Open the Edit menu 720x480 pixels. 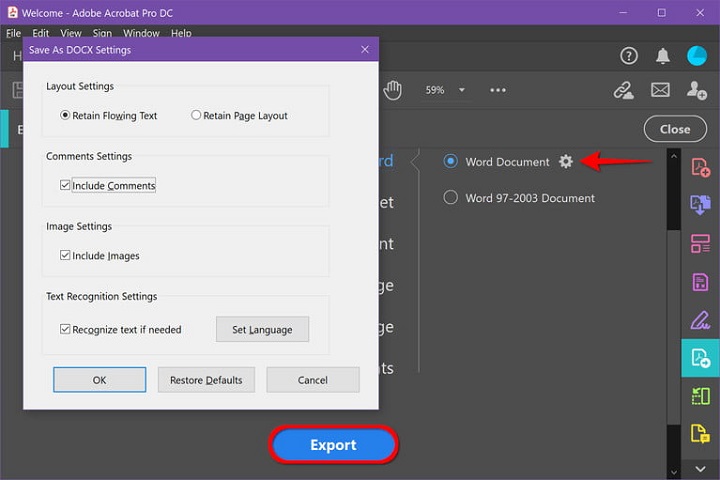[x=40, y=33]
